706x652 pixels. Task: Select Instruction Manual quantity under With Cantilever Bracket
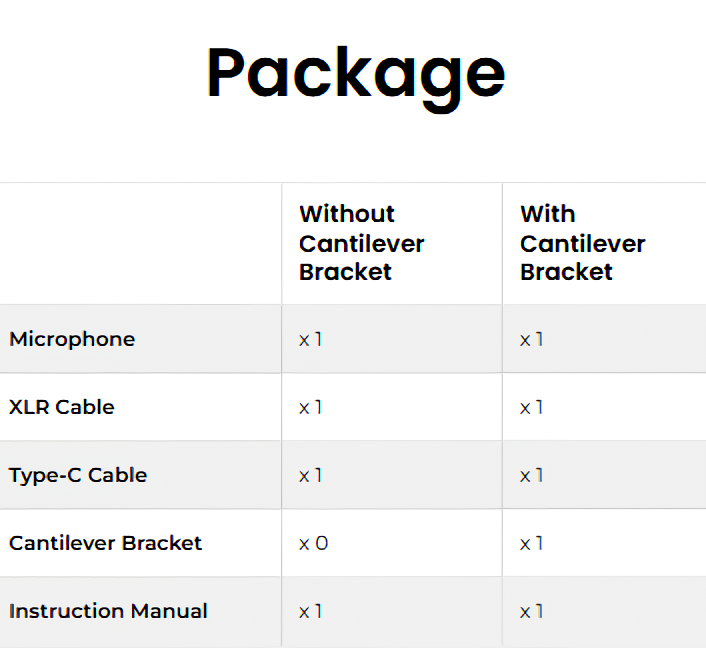point(532,611)
